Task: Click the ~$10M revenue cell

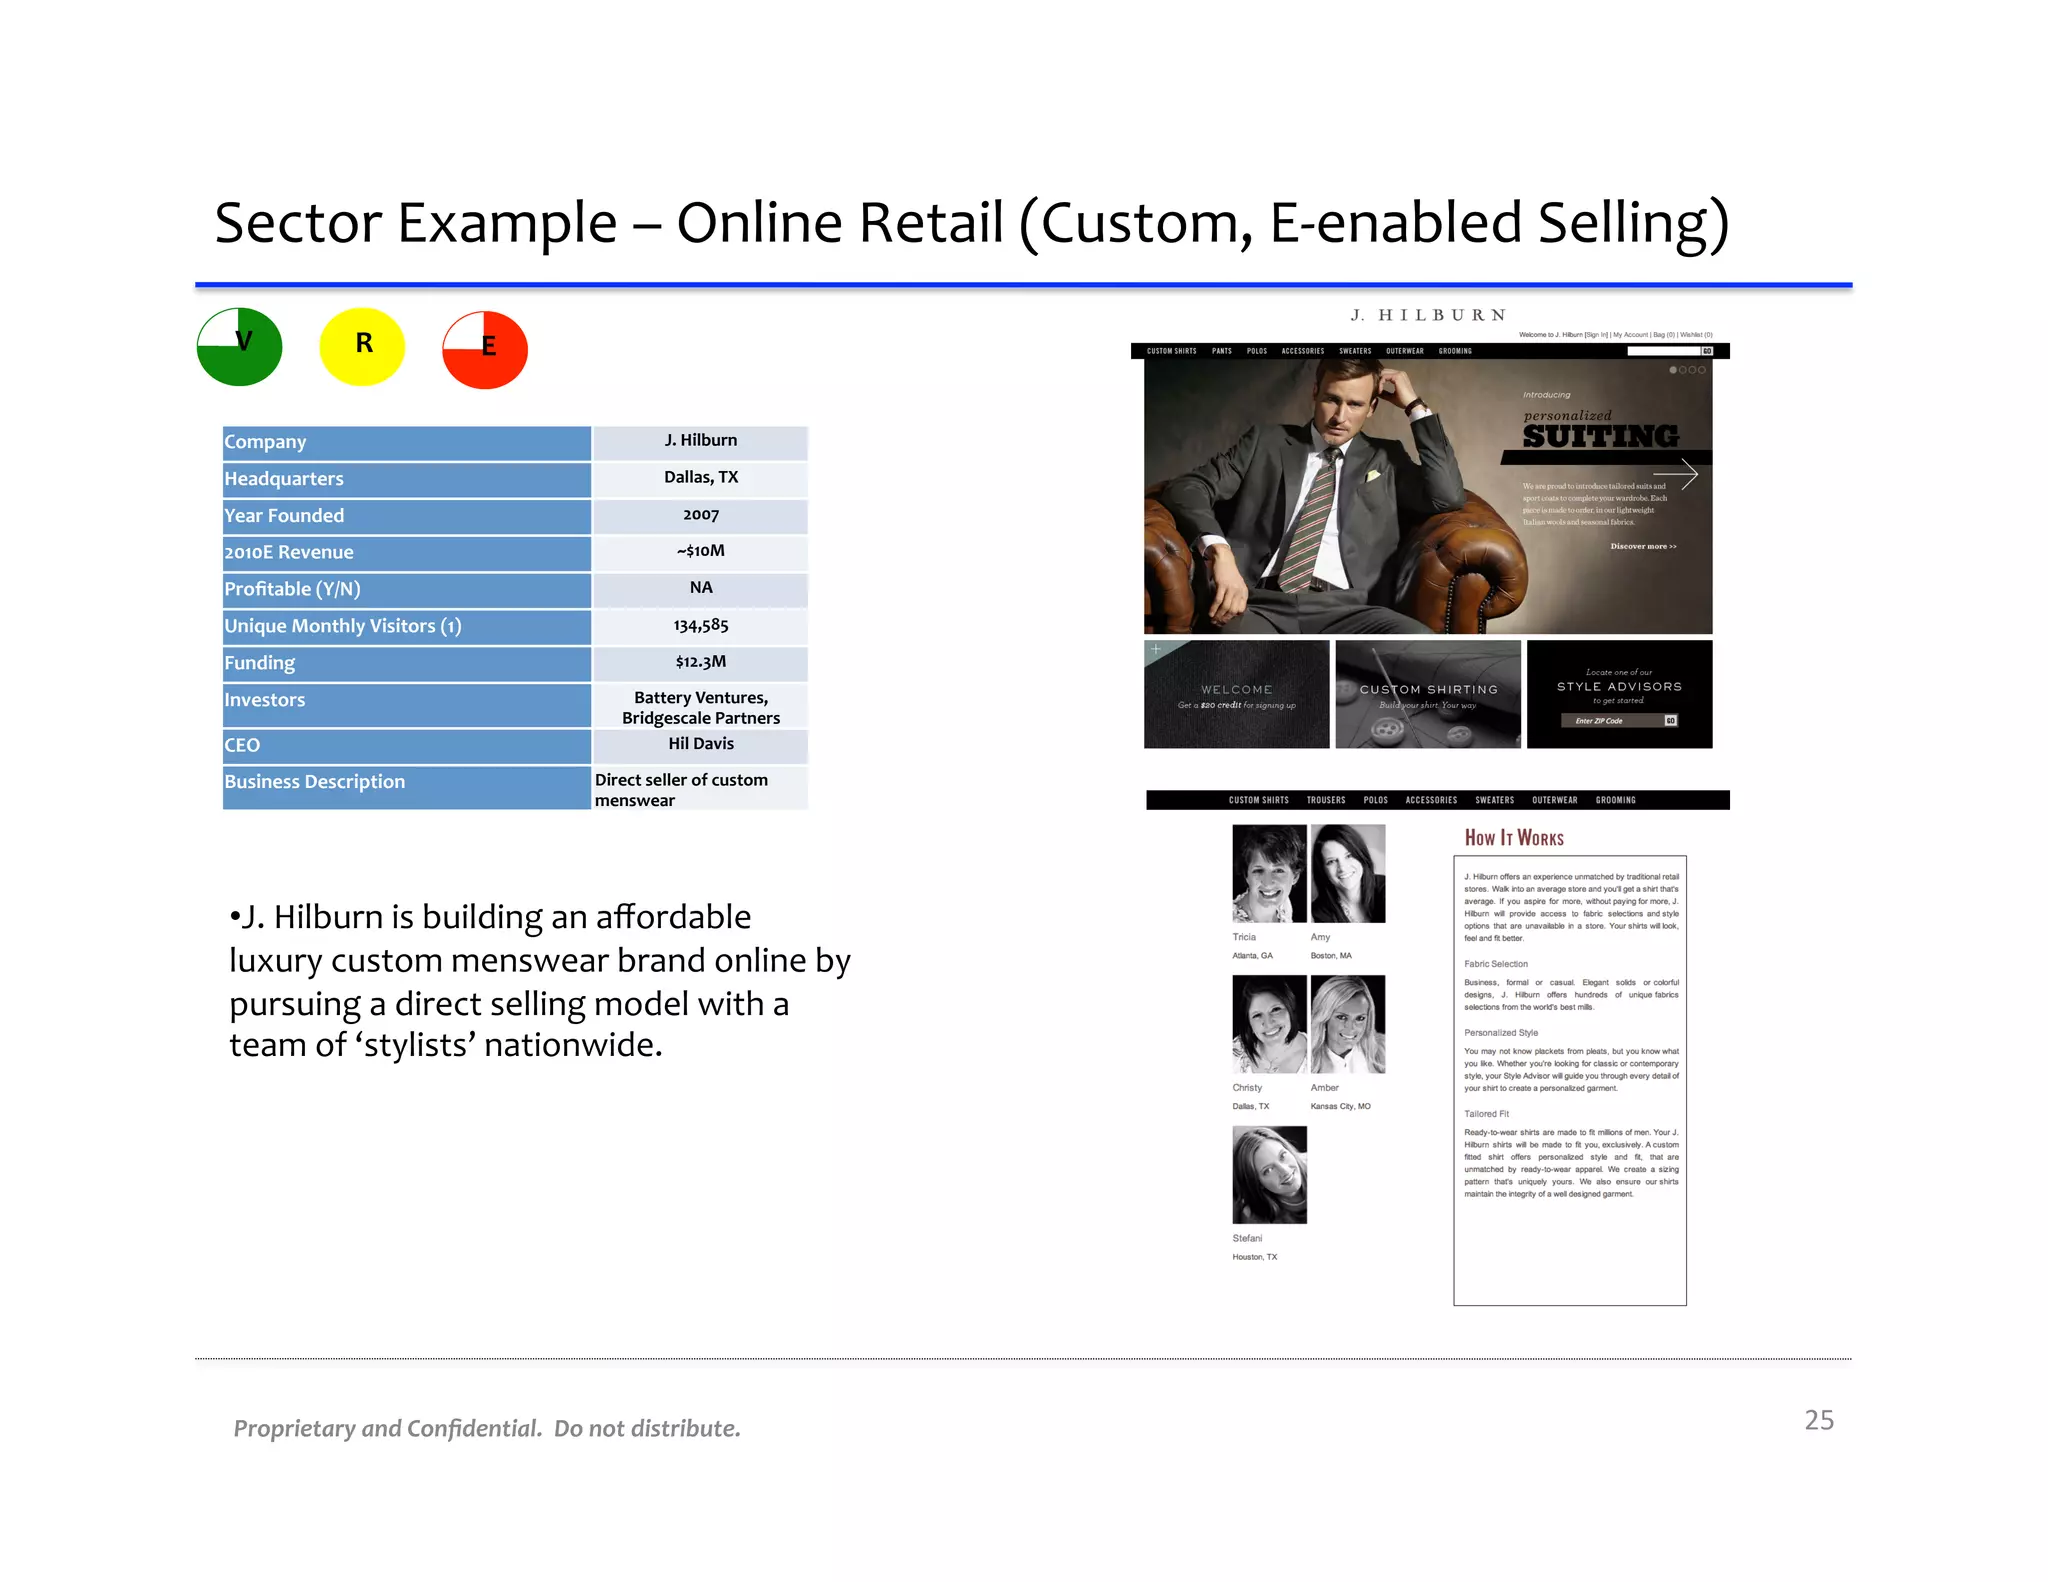Action: [700, 553]
